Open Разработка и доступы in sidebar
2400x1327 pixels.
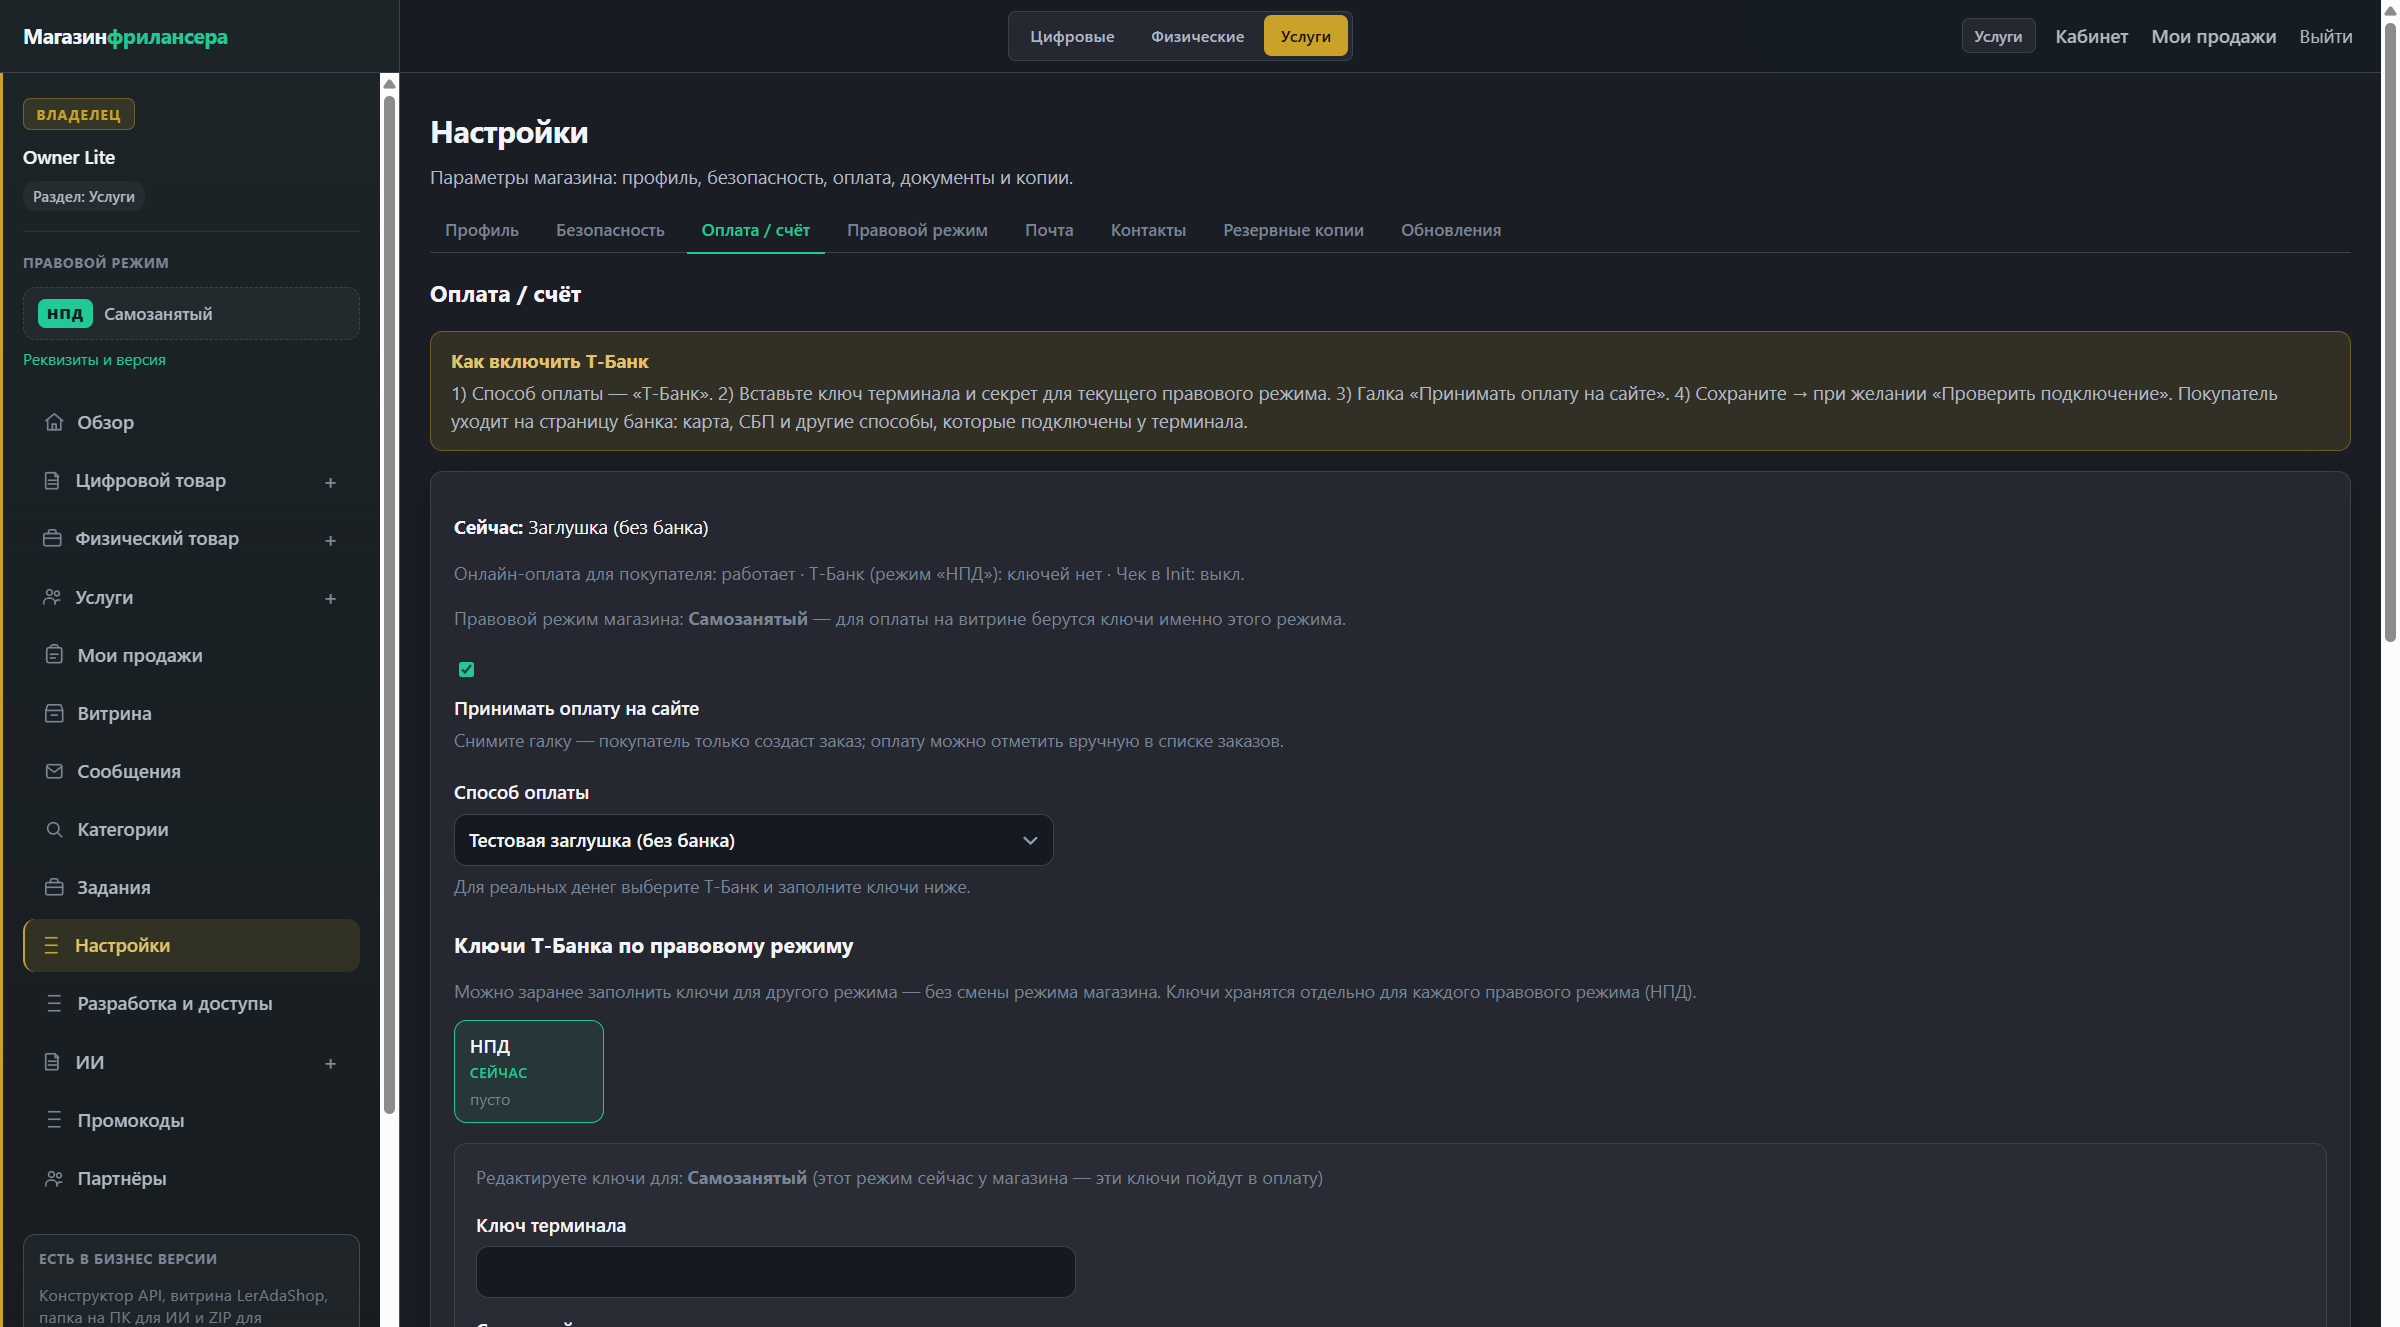coord(191,1003)
